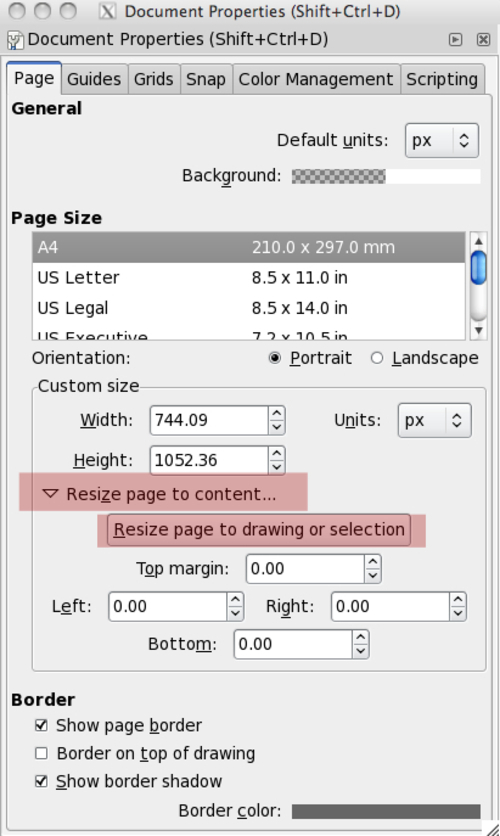Click page size list scroll down arrow
Viewport: 500px width, 836px height.
pos(479,331)
